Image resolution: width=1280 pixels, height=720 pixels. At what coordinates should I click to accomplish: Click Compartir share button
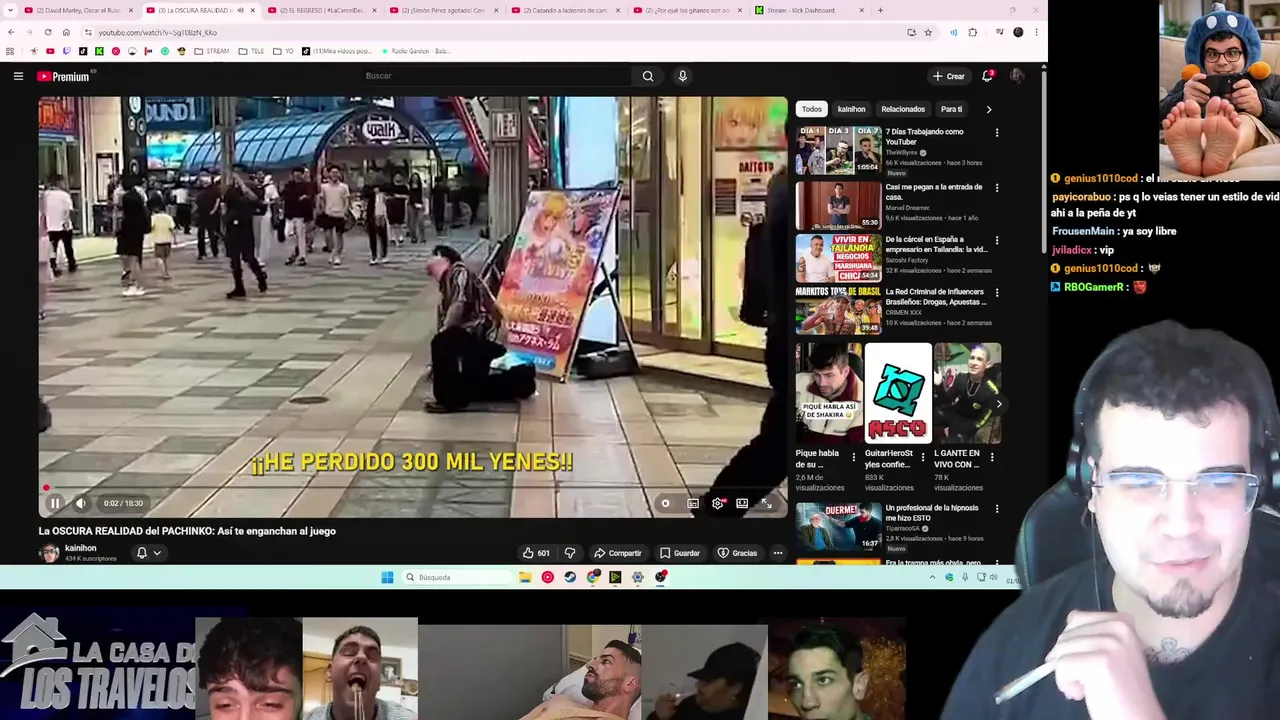[618, 553]
